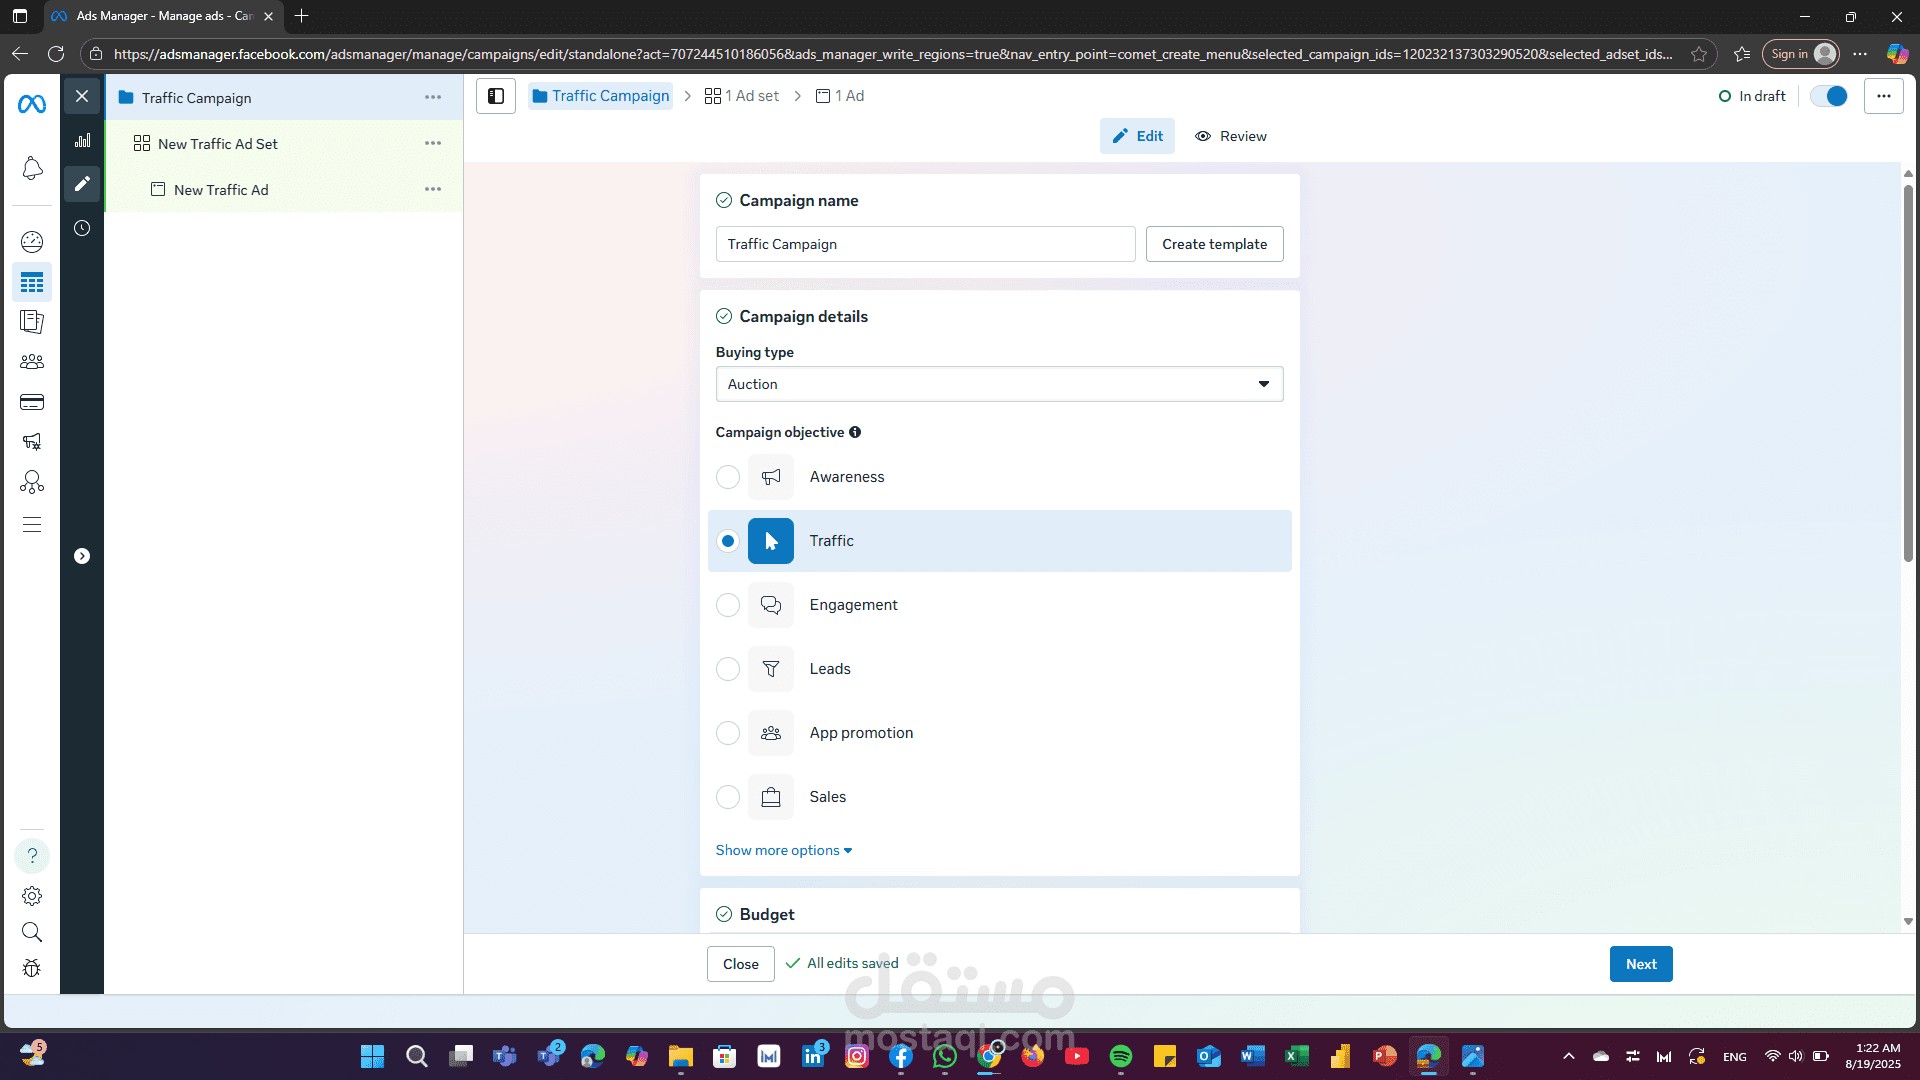The image size is (1920, 1080).
Task: Open Events Manager nodes icon
Action: [x=32, y=482]
